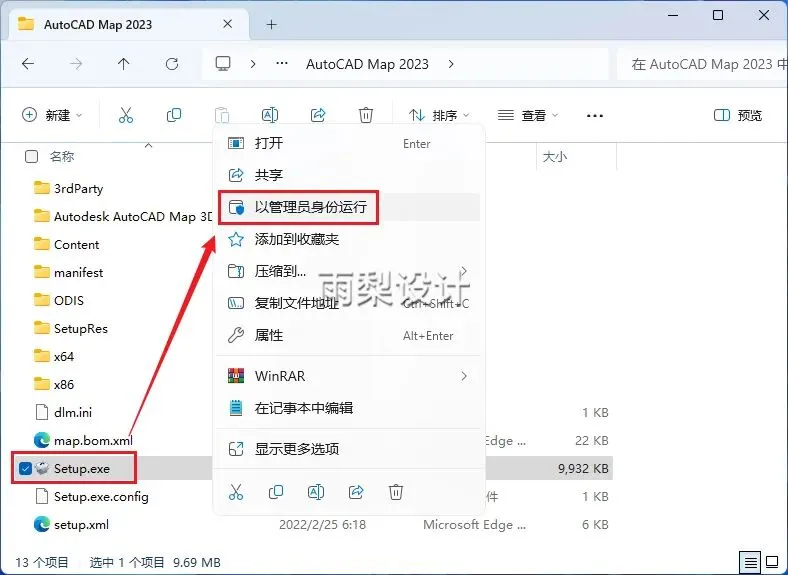788x575 pixels.
Task: Open the 3rdParty folder icon
Action: pos(42,188)
